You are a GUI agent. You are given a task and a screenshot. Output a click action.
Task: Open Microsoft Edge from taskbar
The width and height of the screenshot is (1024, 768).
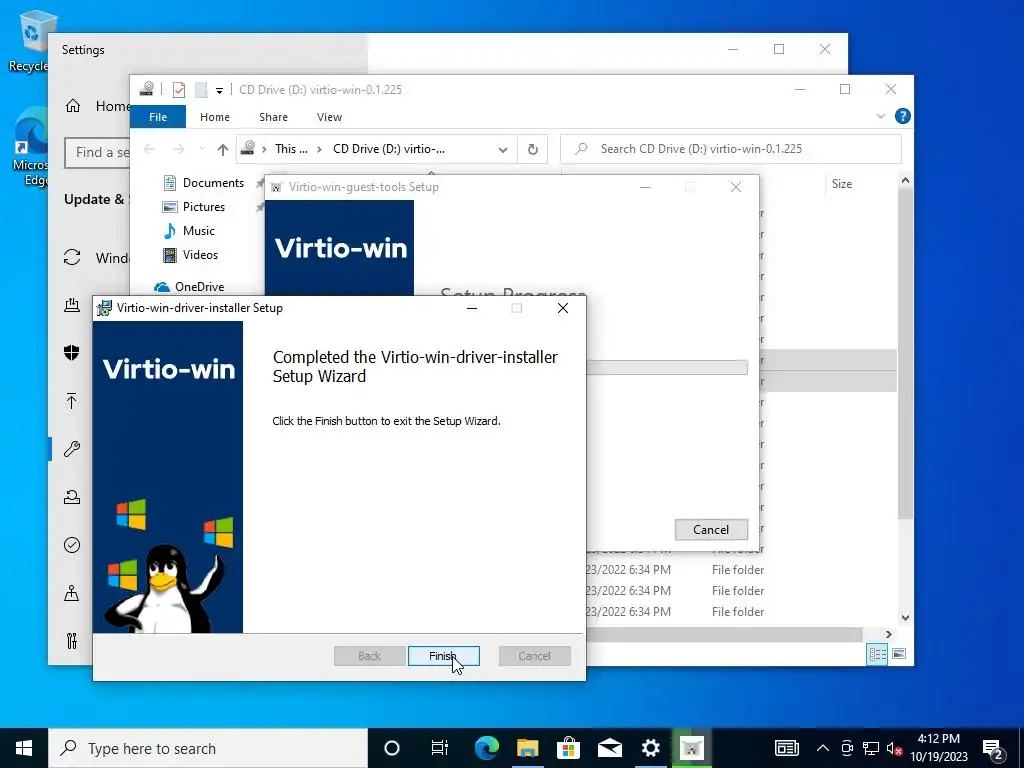pos(487,748)
